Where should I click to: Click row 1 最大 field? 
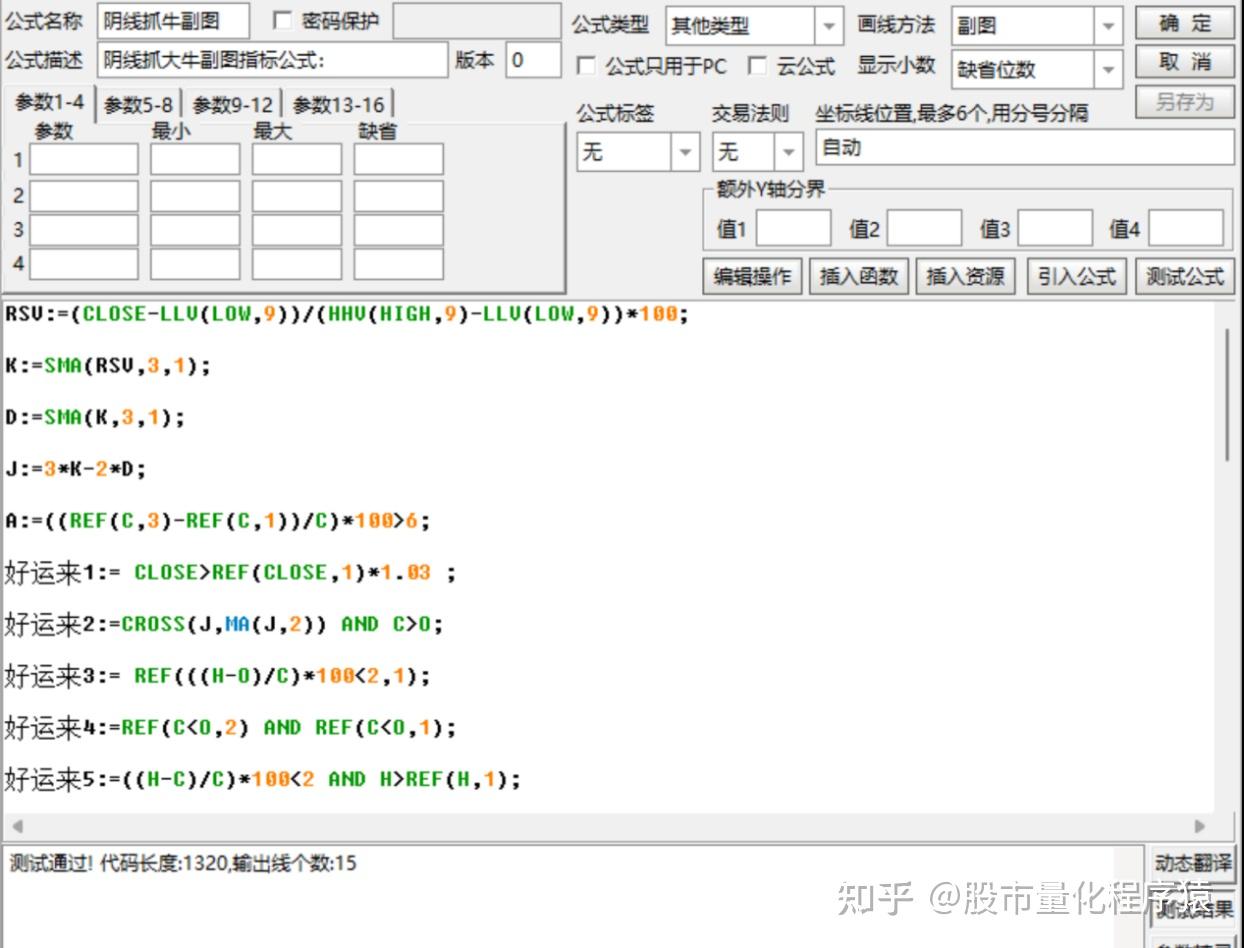[297, 160]
